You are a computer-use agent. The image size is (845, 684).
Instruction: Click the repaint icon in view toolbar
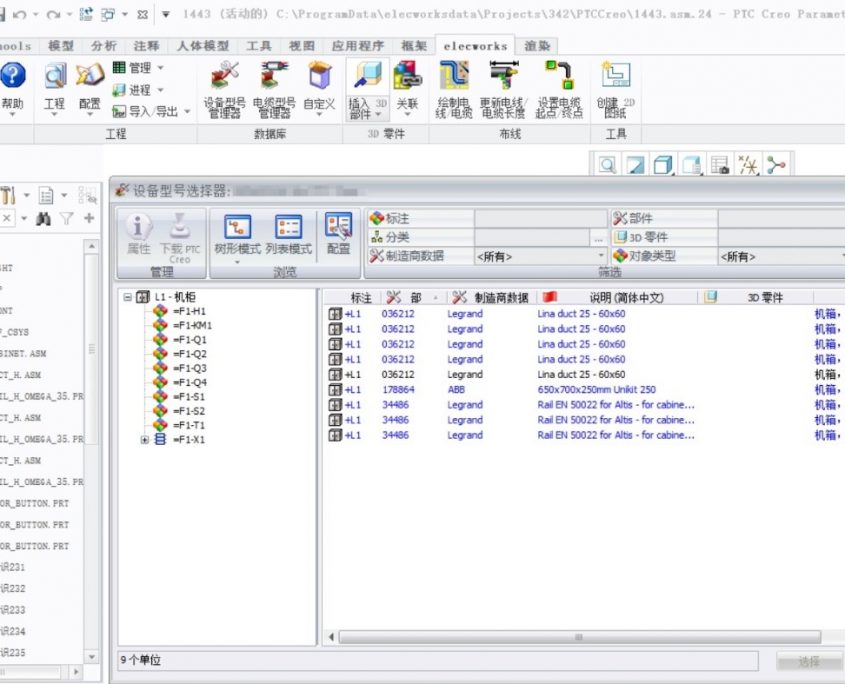(635, 165)
